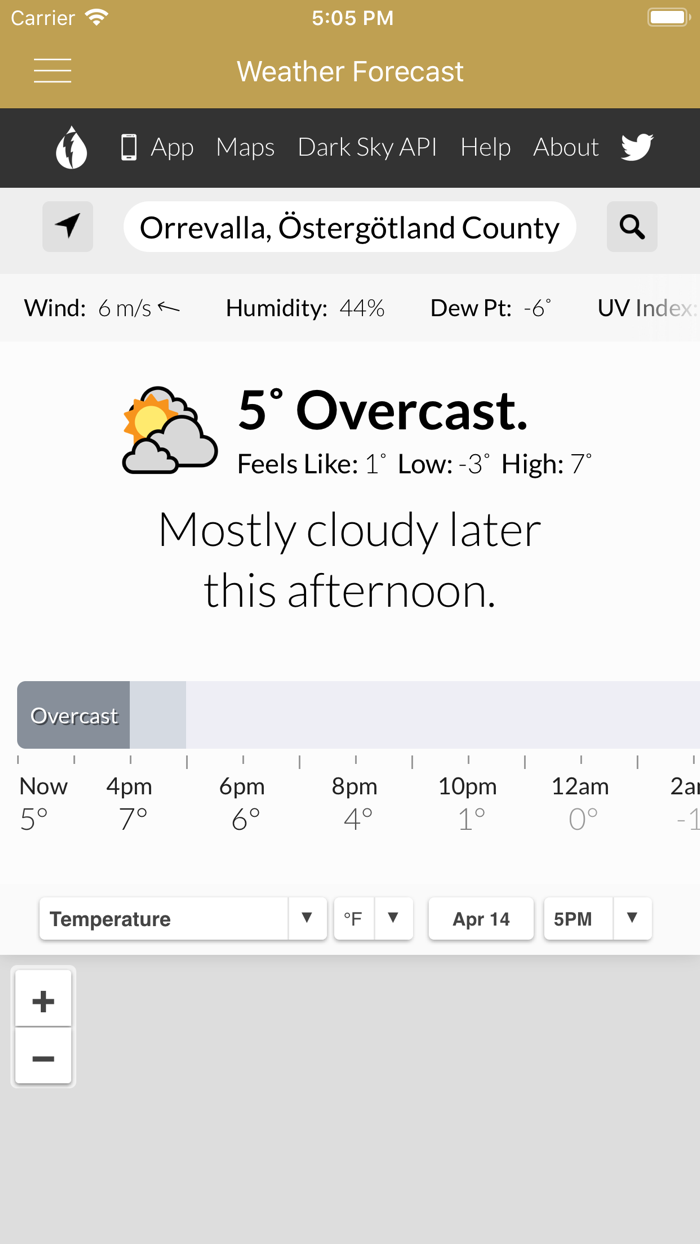
Task: Zoom in on the map
Action: click(43, 1000)
